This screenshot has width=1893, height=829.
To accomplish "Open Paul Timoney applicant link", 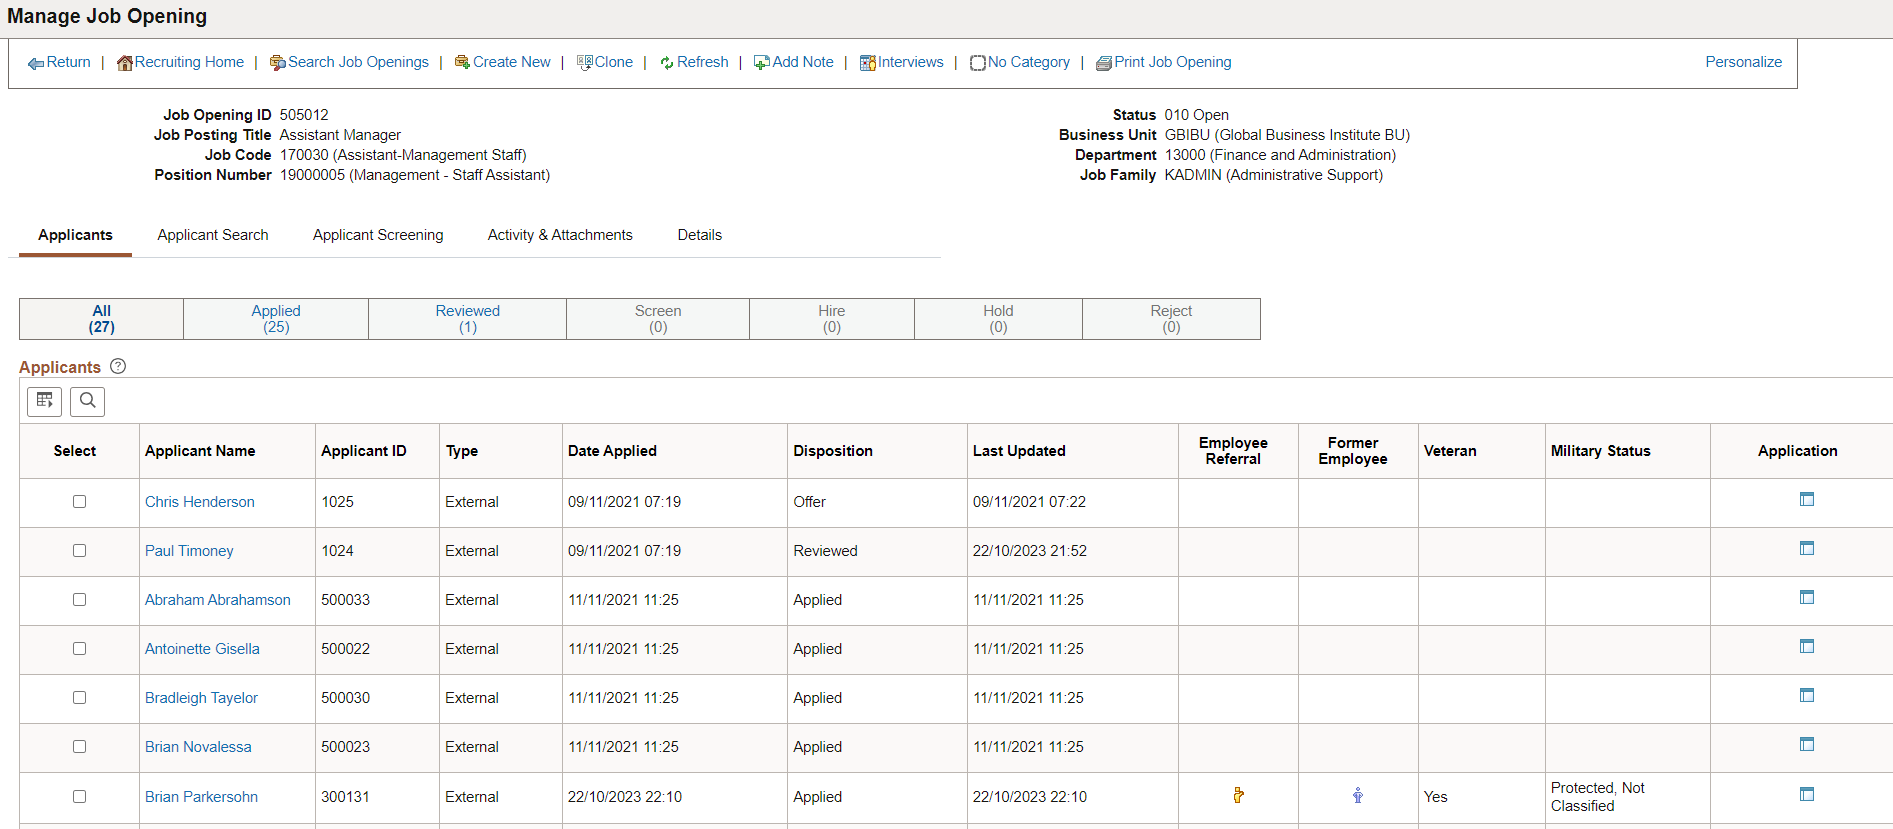I will click(189, 551).
